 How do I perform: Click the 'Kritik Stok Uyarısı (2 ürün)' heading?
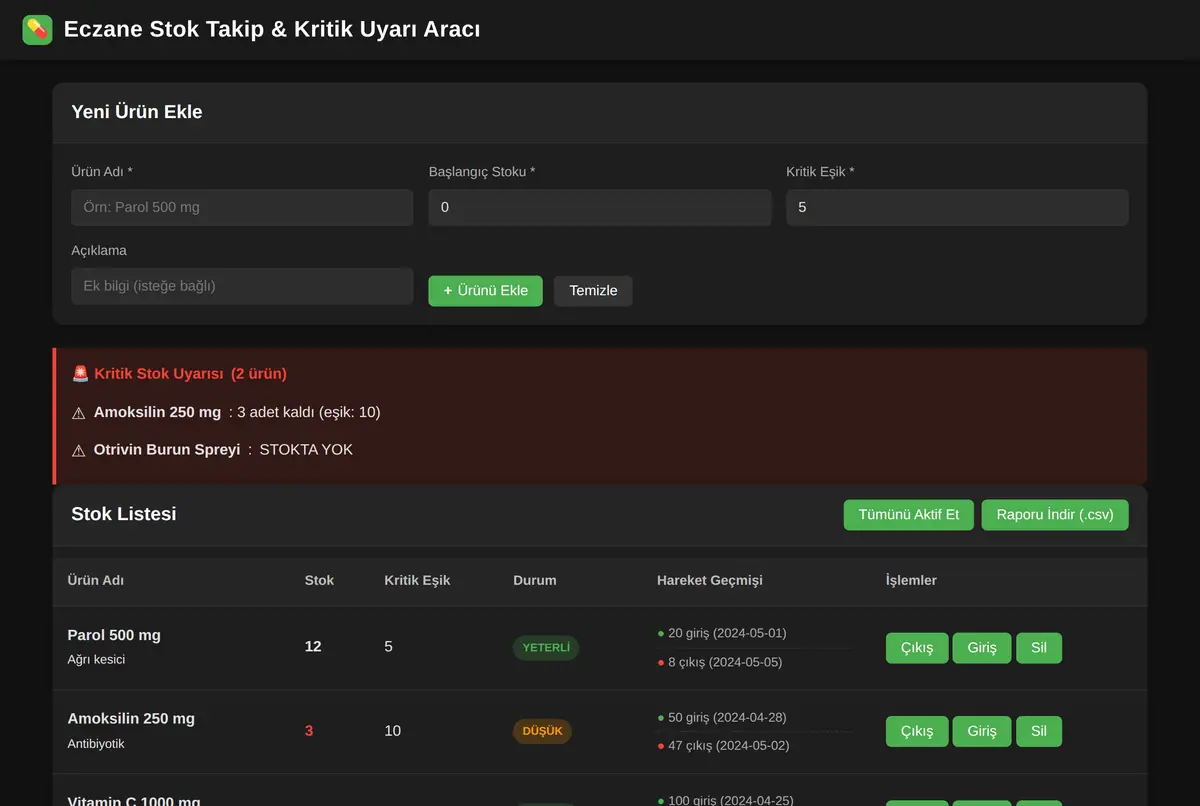(190, 374)
